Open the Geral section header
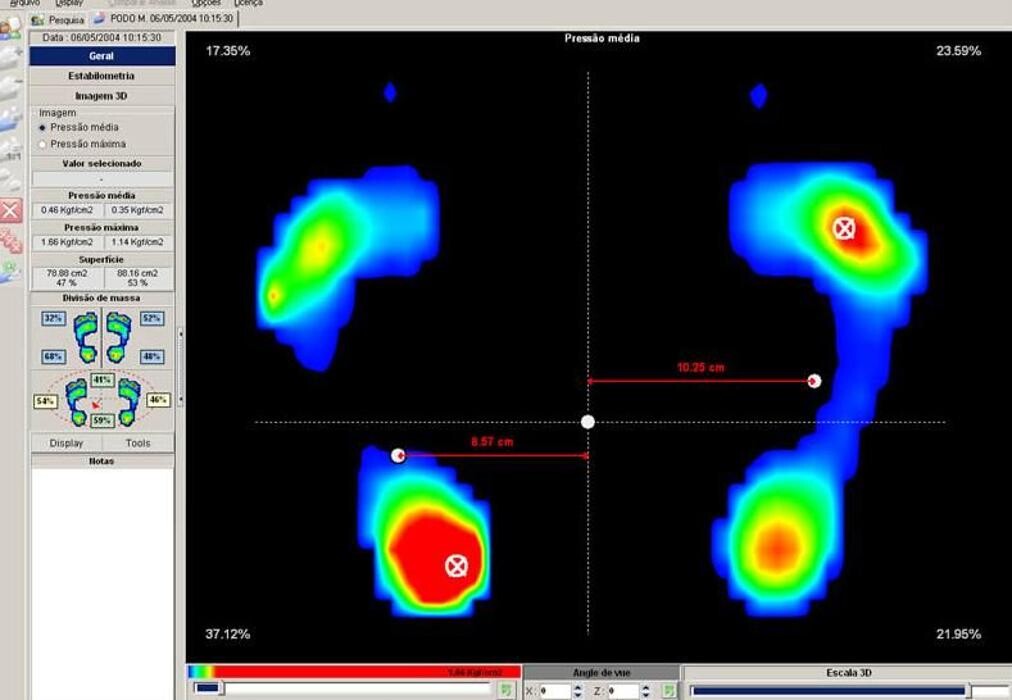This screenshot has width=1012, height=700. pos(102,56)
